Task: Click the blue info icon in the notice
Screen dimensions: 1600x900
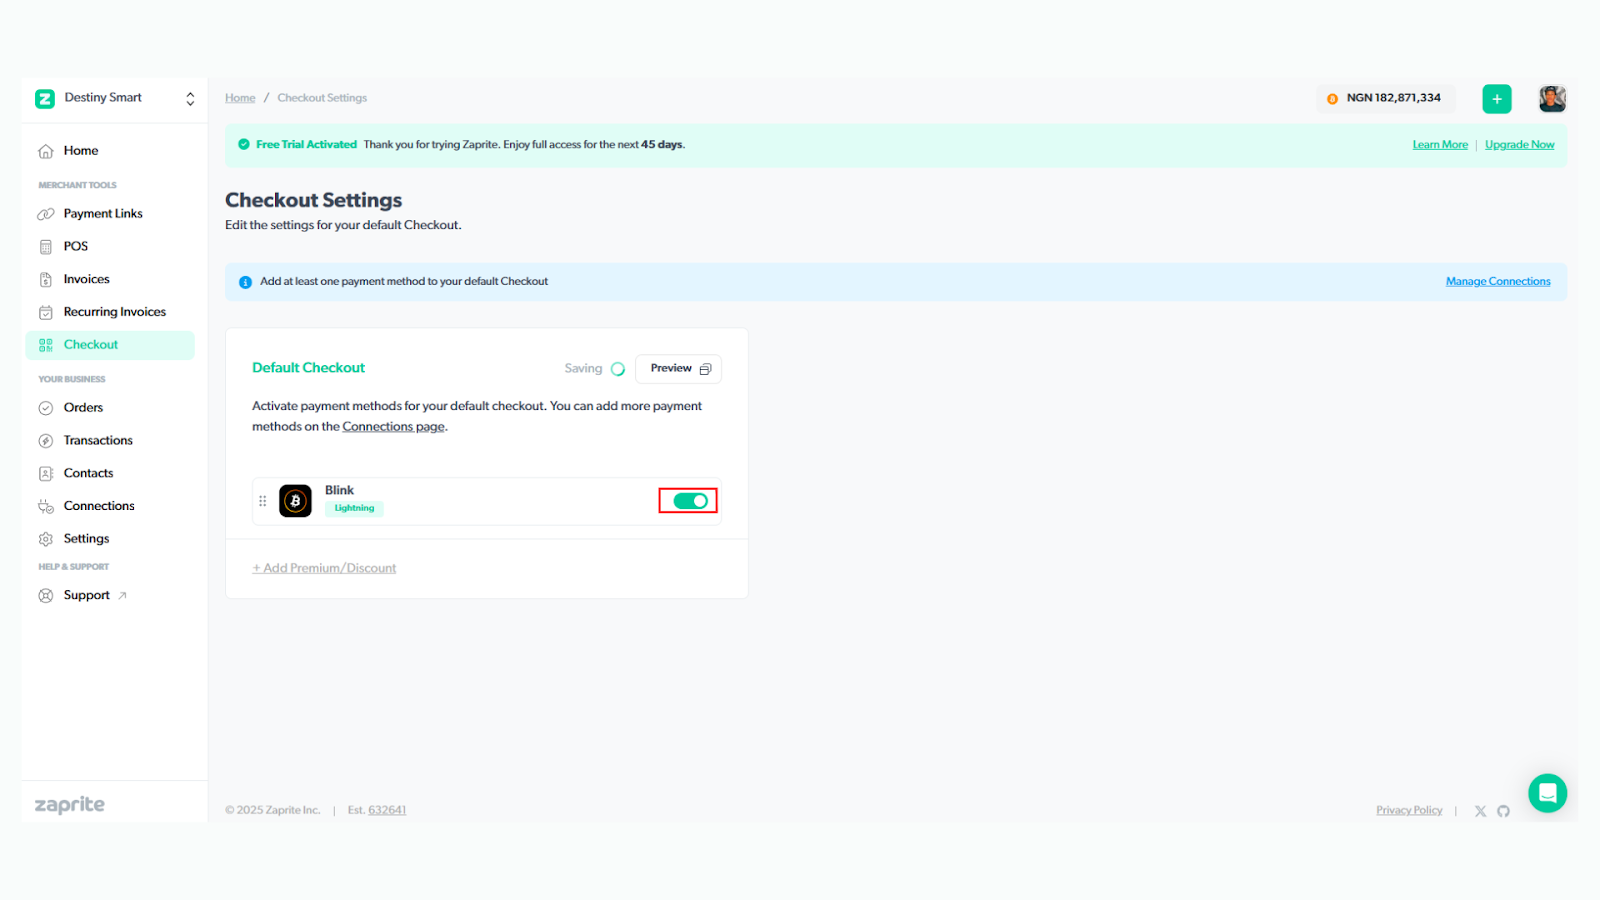Action: [x=245, y=282]
